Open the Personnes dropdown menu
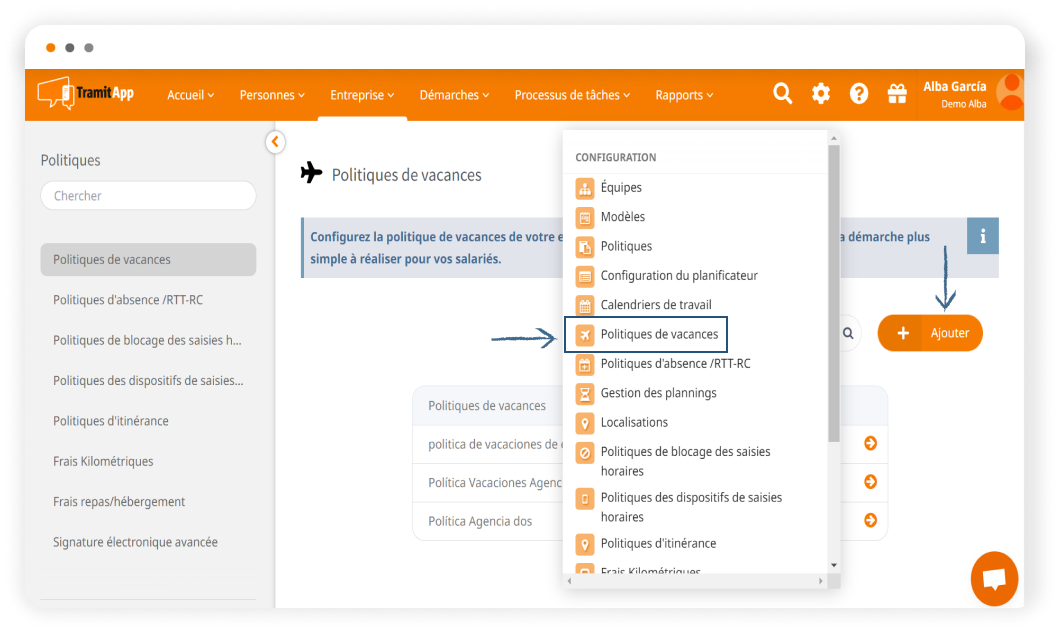 (x=272, y=95)
